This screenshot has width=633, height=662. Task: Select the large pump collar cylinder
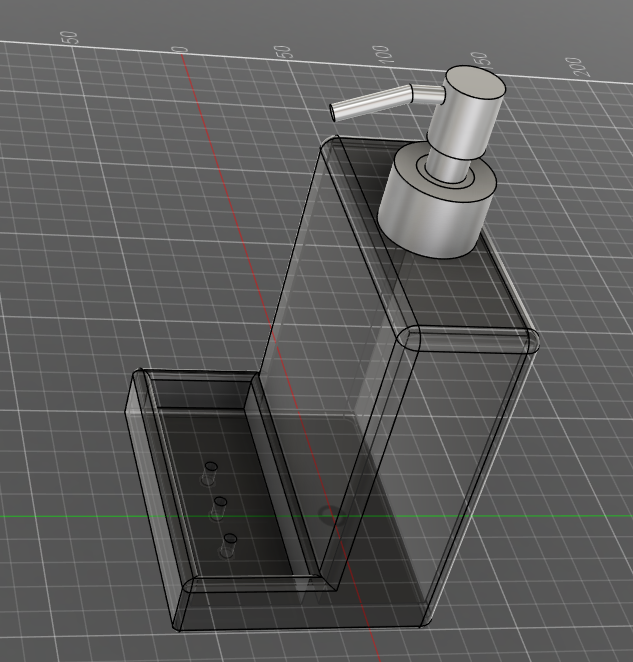pyautogui.click(x=437, y=200)
